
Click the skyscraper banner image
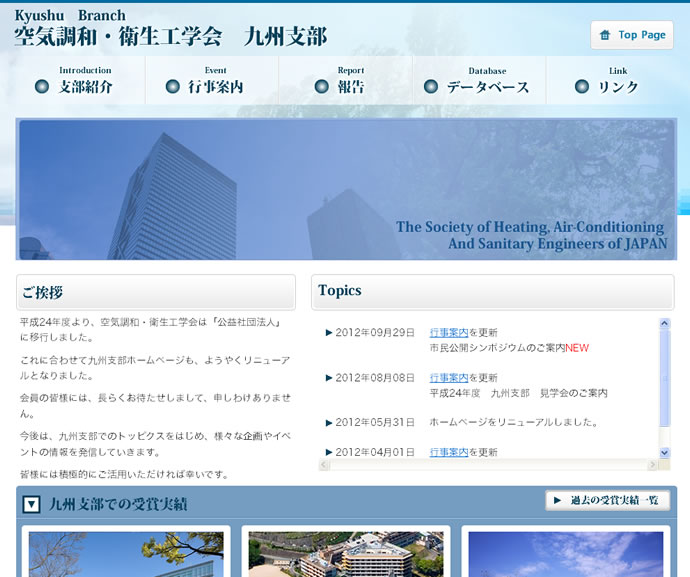click(346, 189)
